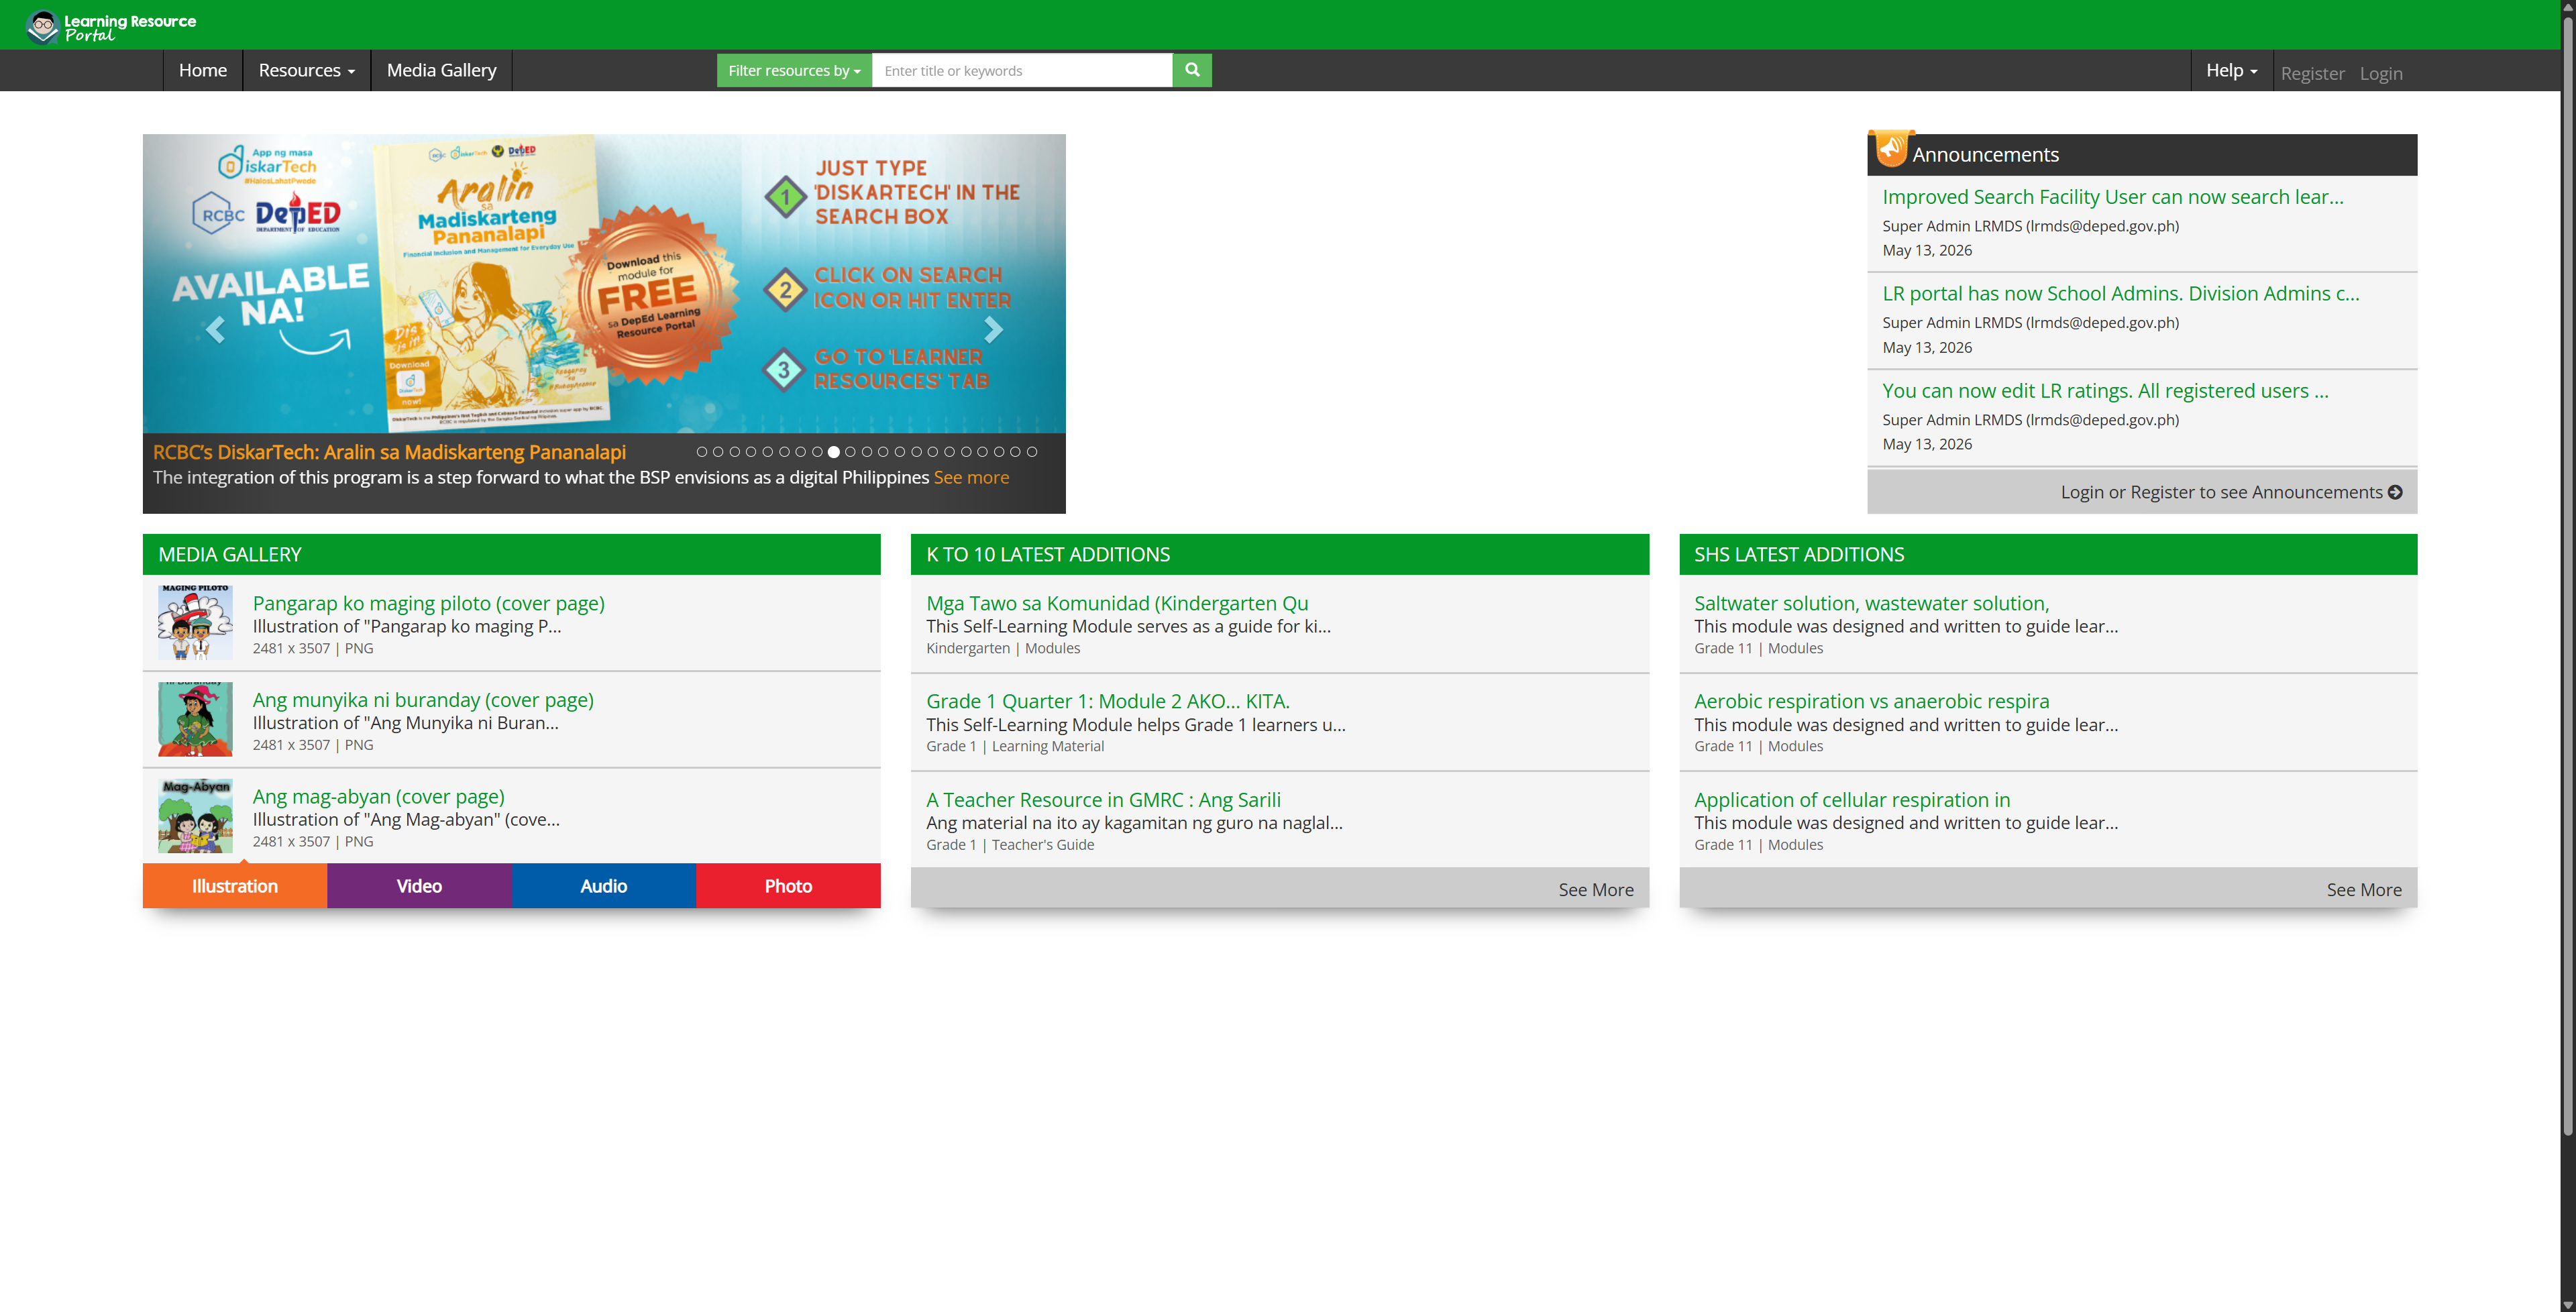Click the Register link

pos(2312,73)
